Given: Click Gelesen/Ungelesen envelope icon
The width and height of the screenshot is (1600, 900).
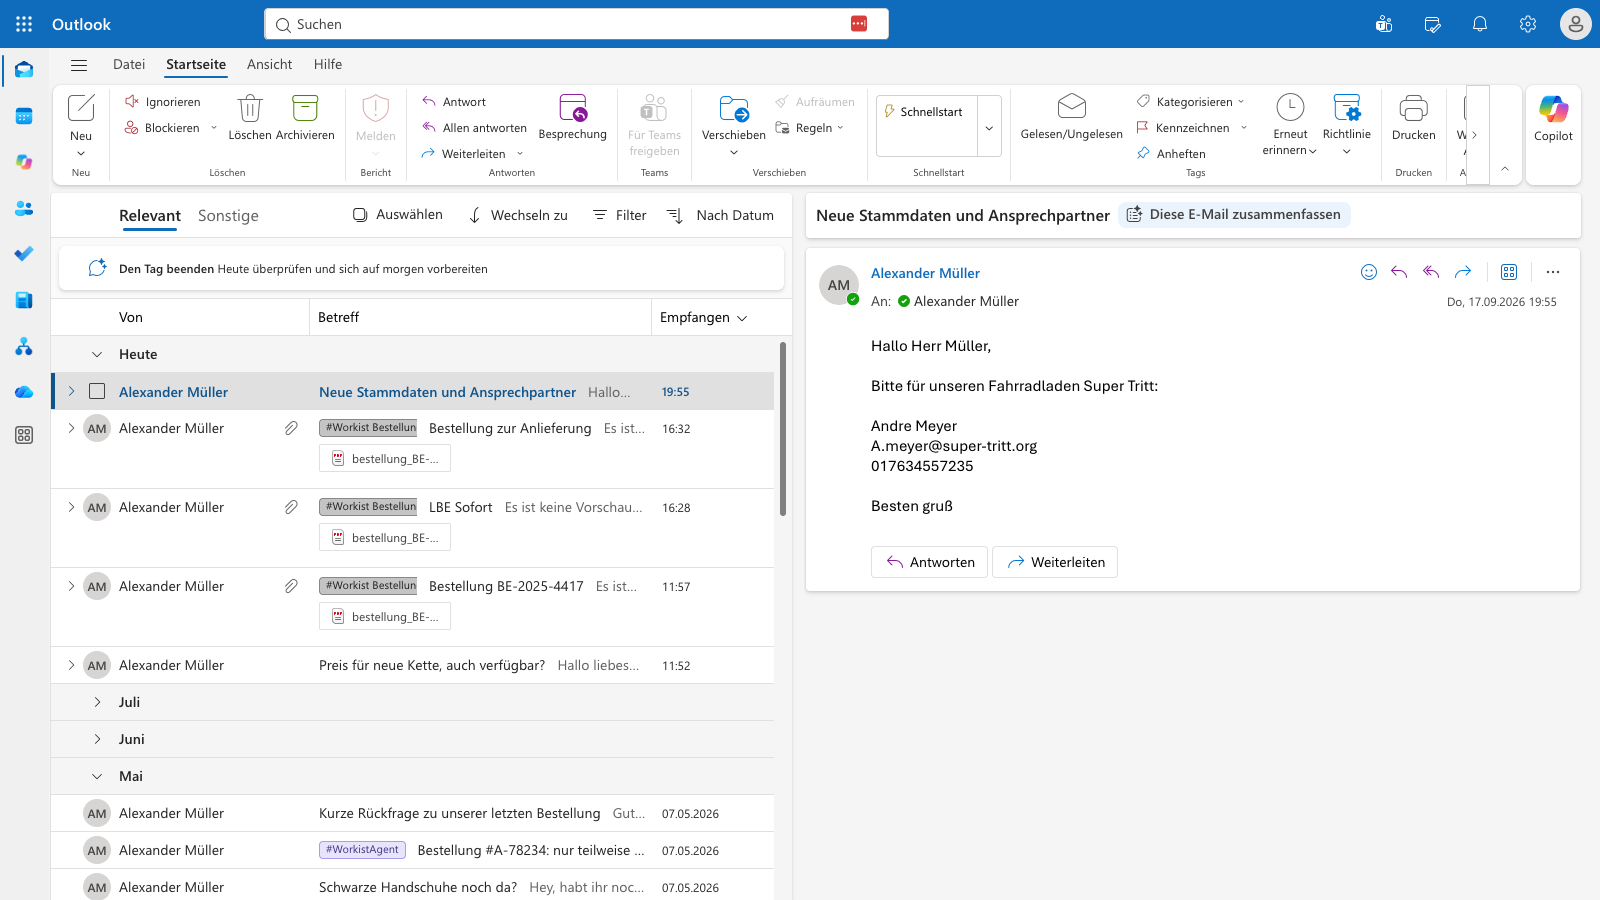Looking at the screenshot, I should (x=1072, y=118).
